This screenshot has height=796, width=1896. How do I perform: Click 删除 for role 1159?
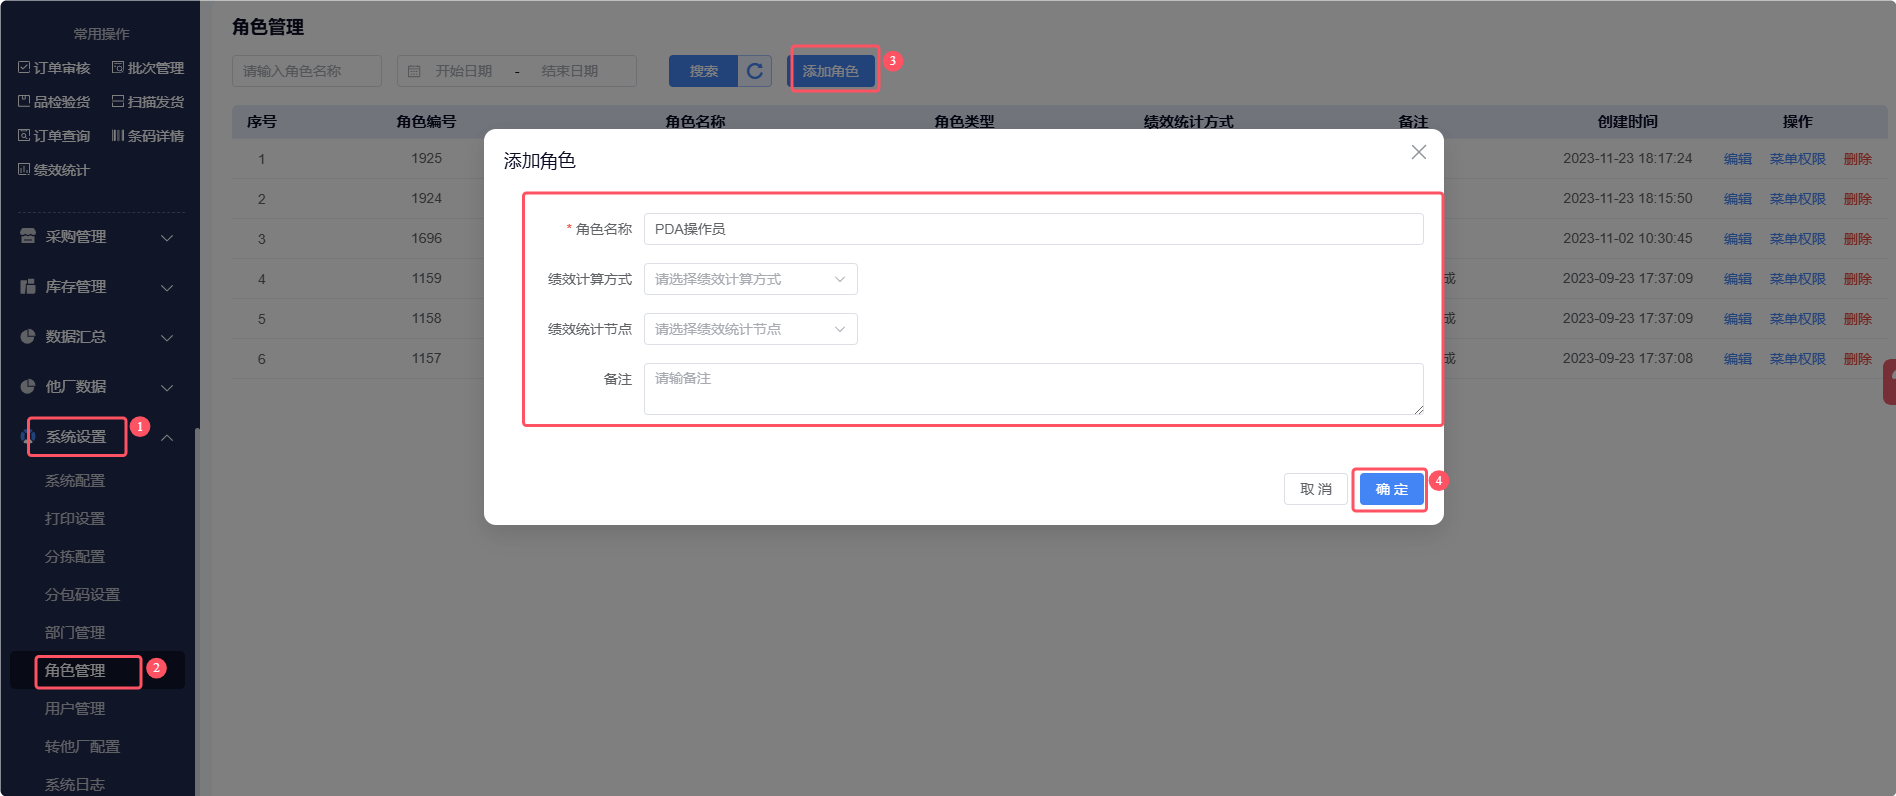point(1858,279)
